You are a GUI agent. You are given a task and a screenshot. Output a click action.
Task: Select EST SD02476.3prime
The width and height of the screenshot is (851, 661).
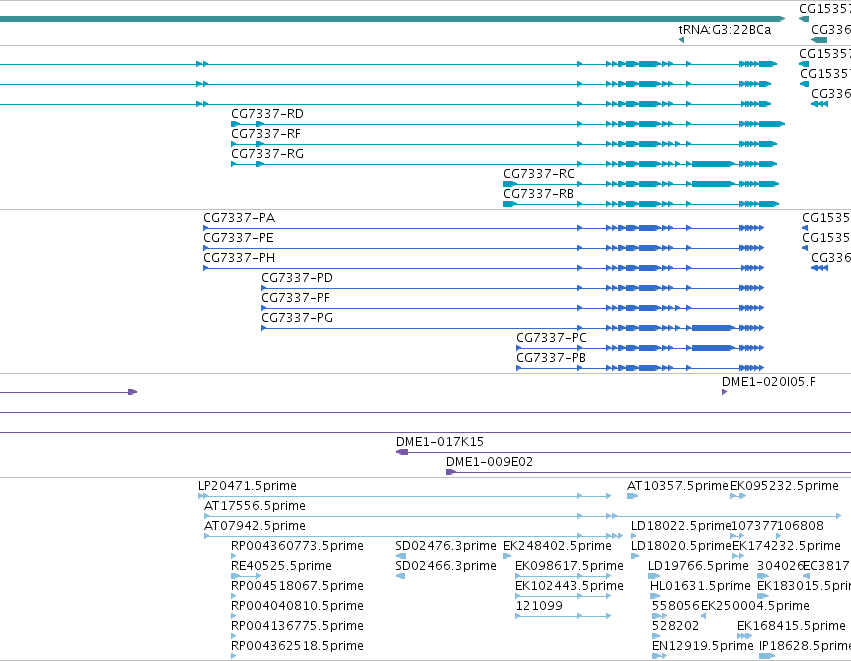[446, 546]
